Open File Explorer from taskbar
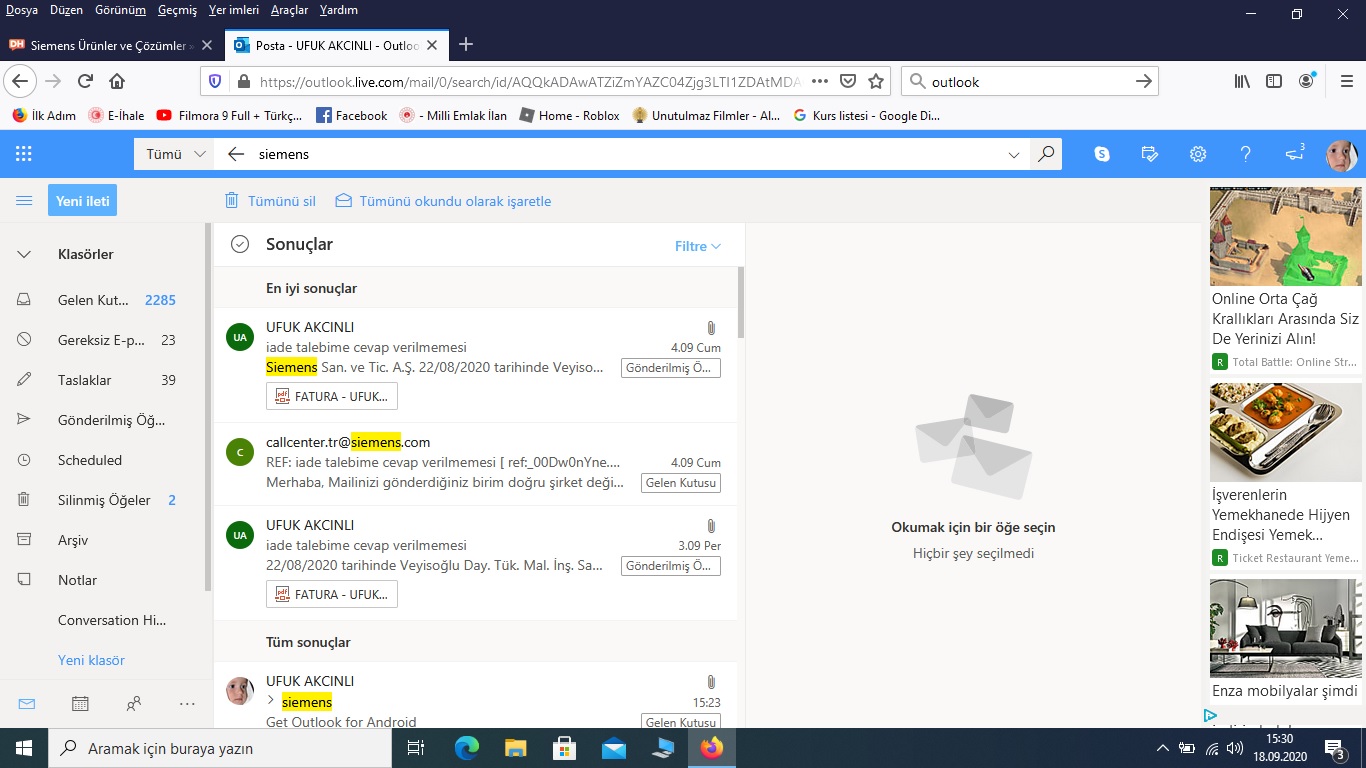This screenshot has height=768, width=1366. 515,748
